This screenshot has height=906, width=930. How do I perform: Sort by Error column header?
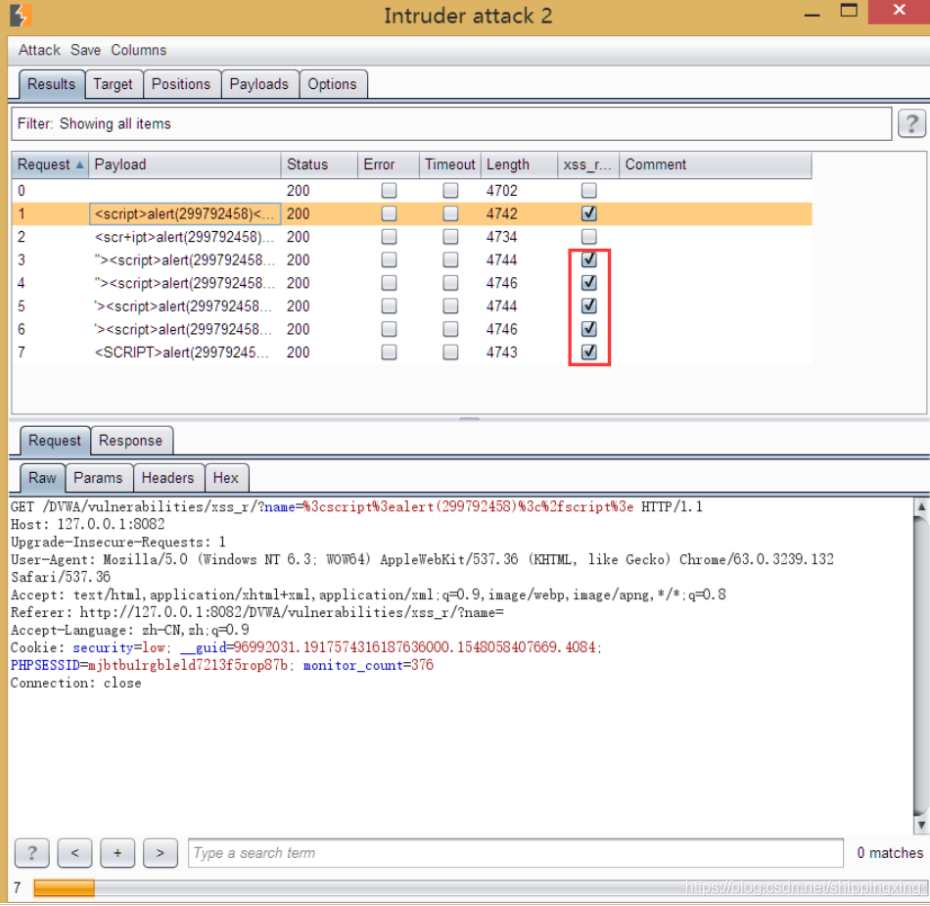[388, 164]
